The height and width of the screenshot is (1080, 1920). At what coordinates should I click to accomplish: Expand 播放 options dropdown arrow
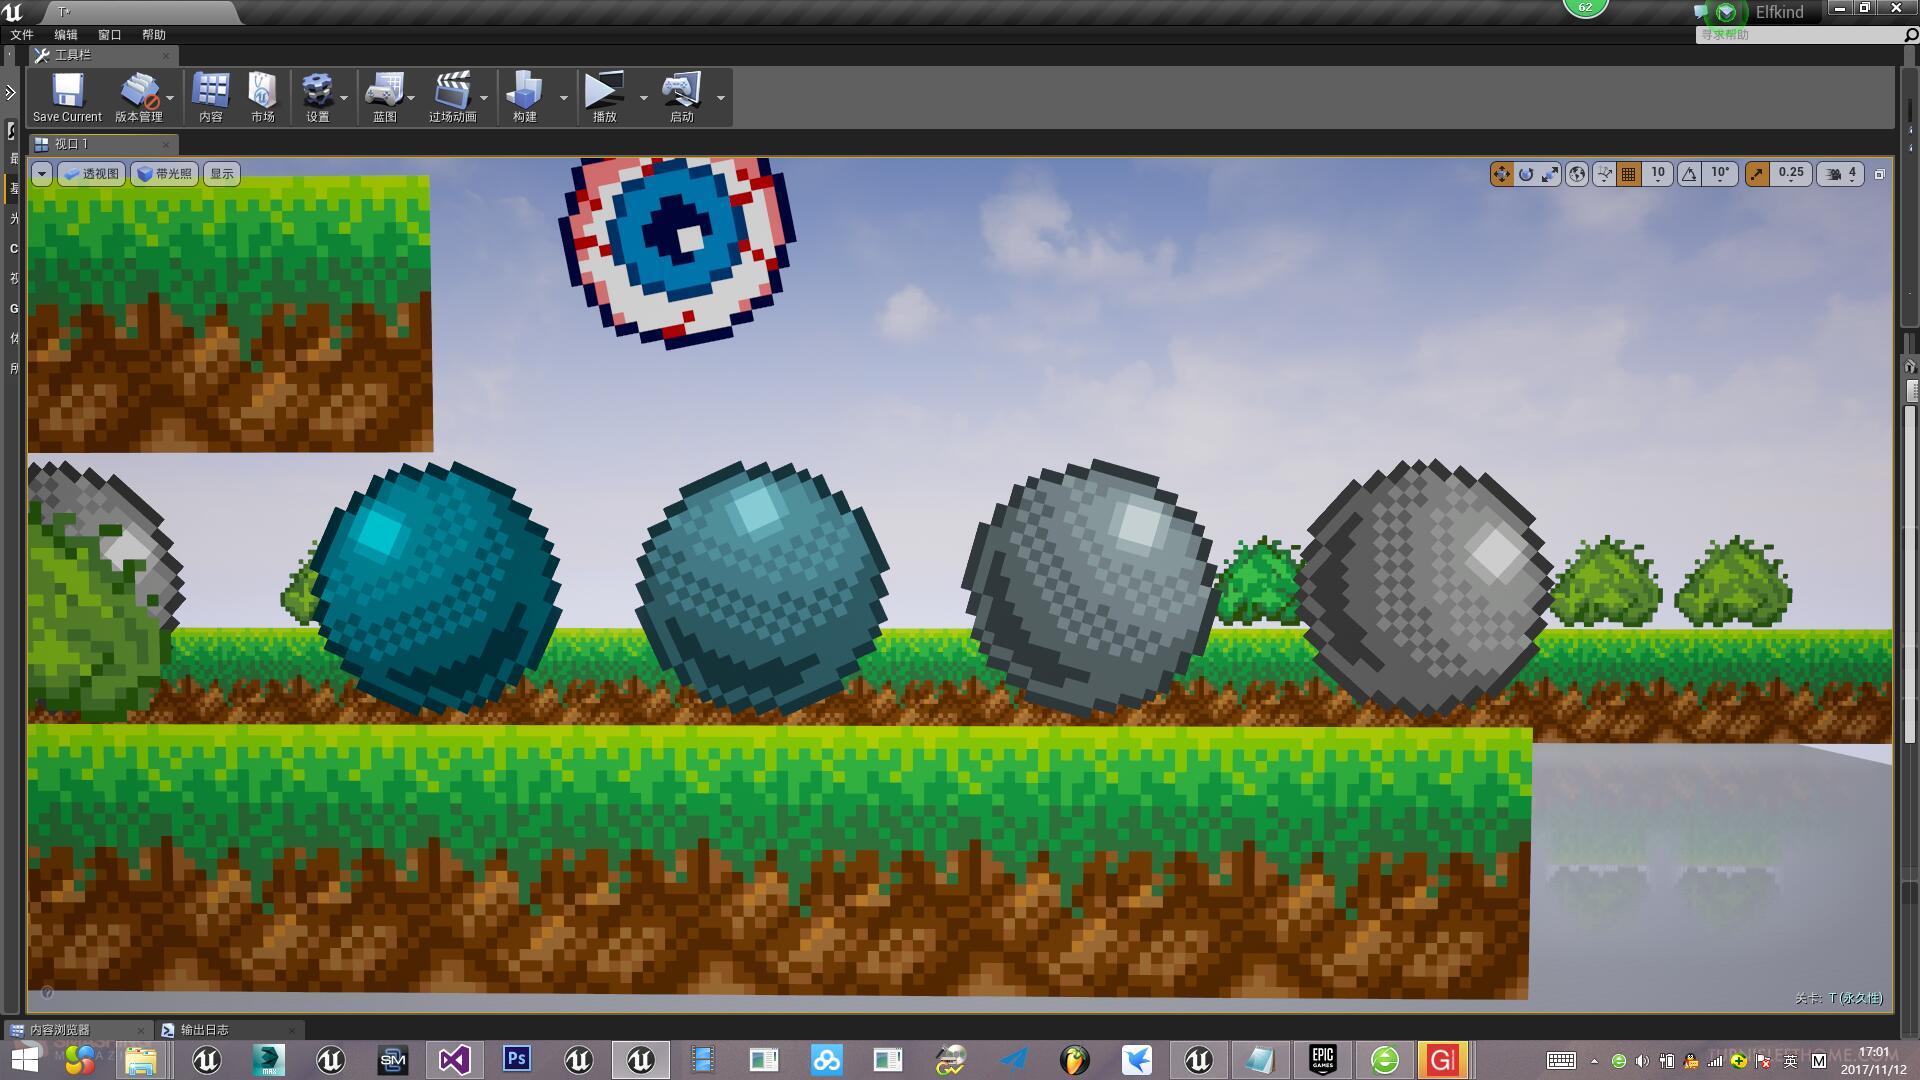point(643,98)
